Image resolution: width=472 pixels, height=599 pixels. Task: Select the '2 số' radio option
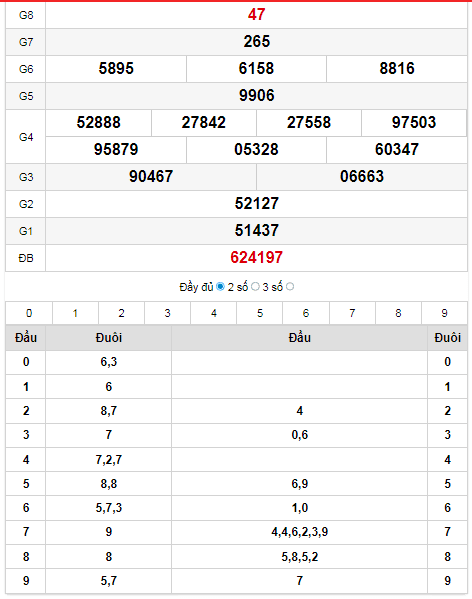click(255, 287)
